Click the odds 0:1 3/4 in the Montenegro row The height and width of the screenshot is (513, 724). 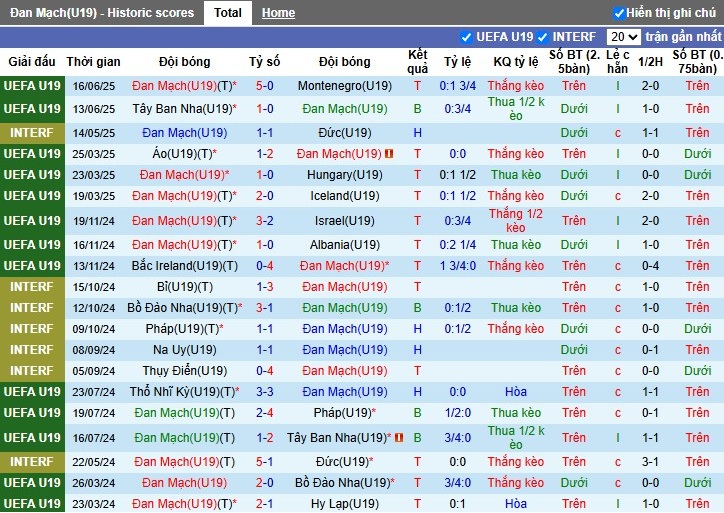point(457,86)
